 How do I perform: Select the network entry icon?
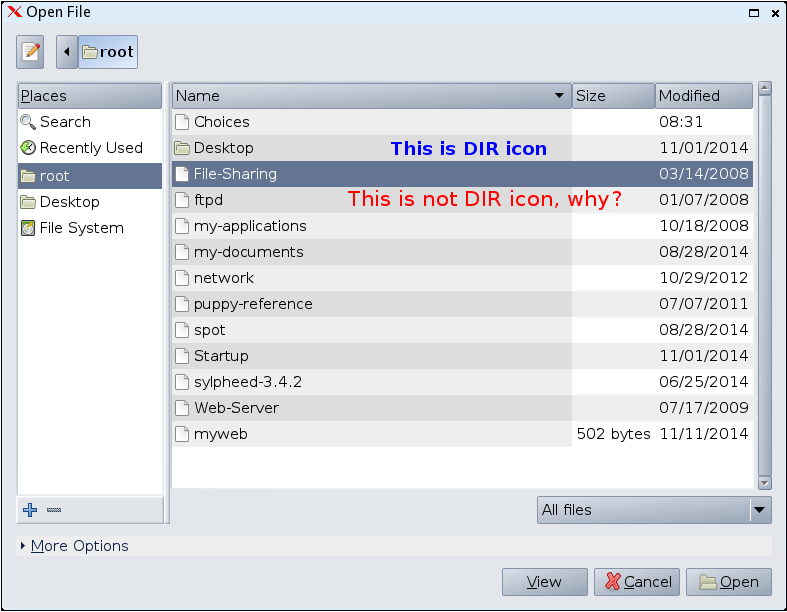click(x=182, y=278)
